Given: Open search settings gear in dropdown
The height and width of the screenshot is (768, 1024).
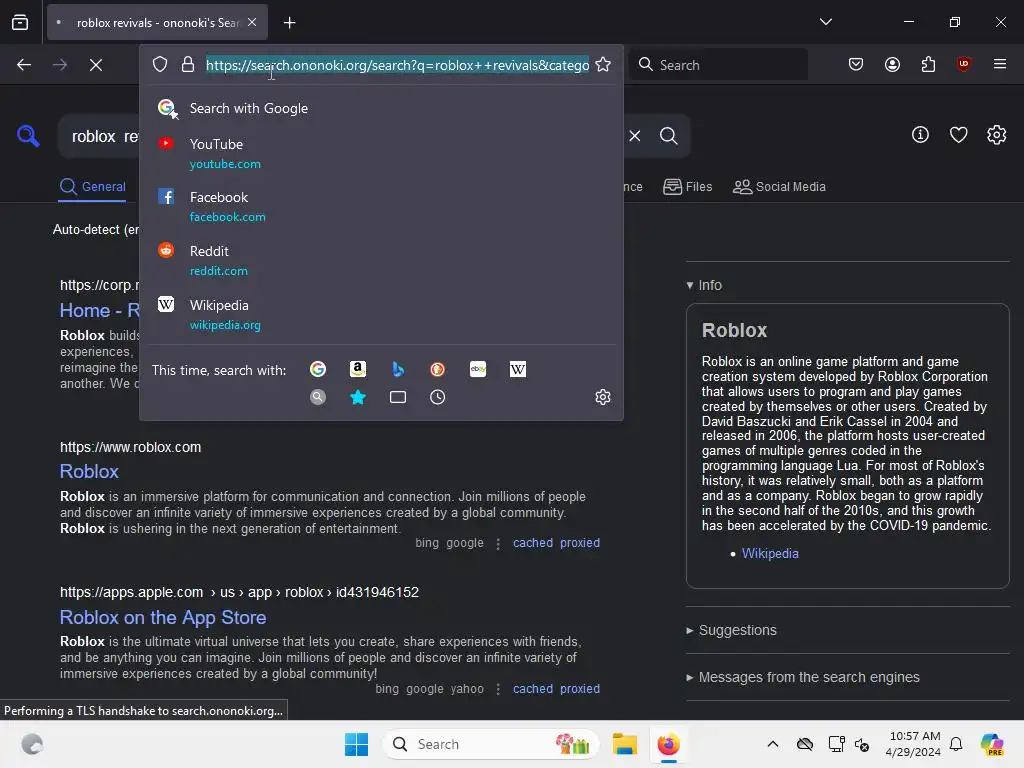Looking at the screenshot, I should pos(603,397).
